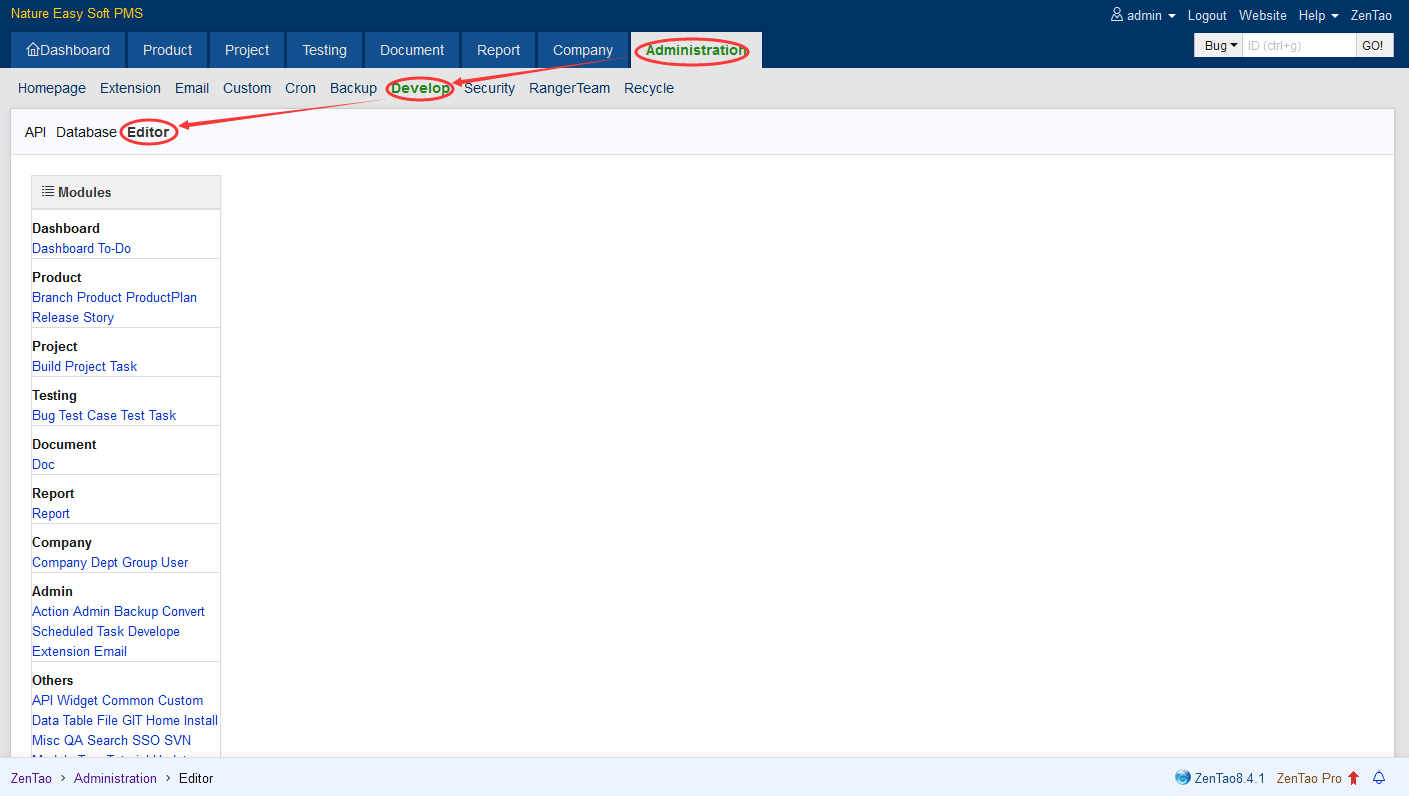The width and height of the screenshot is (1409, 796).
Task: Open the Security submenu item
Action: click(489, 88)
